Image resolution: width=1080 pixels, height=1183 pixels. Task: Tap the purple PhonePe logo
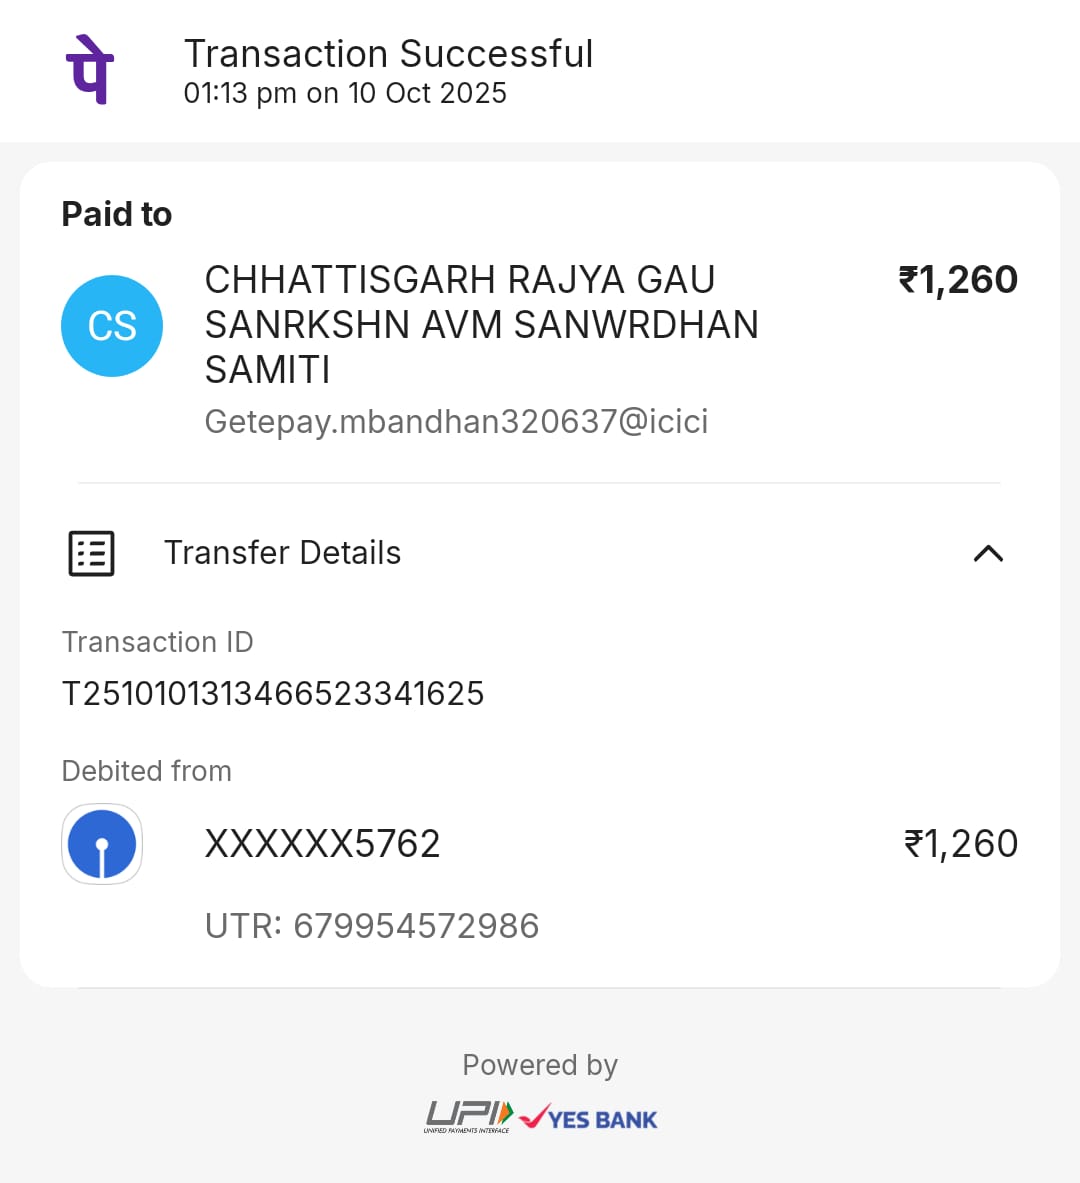coord(90,70)
